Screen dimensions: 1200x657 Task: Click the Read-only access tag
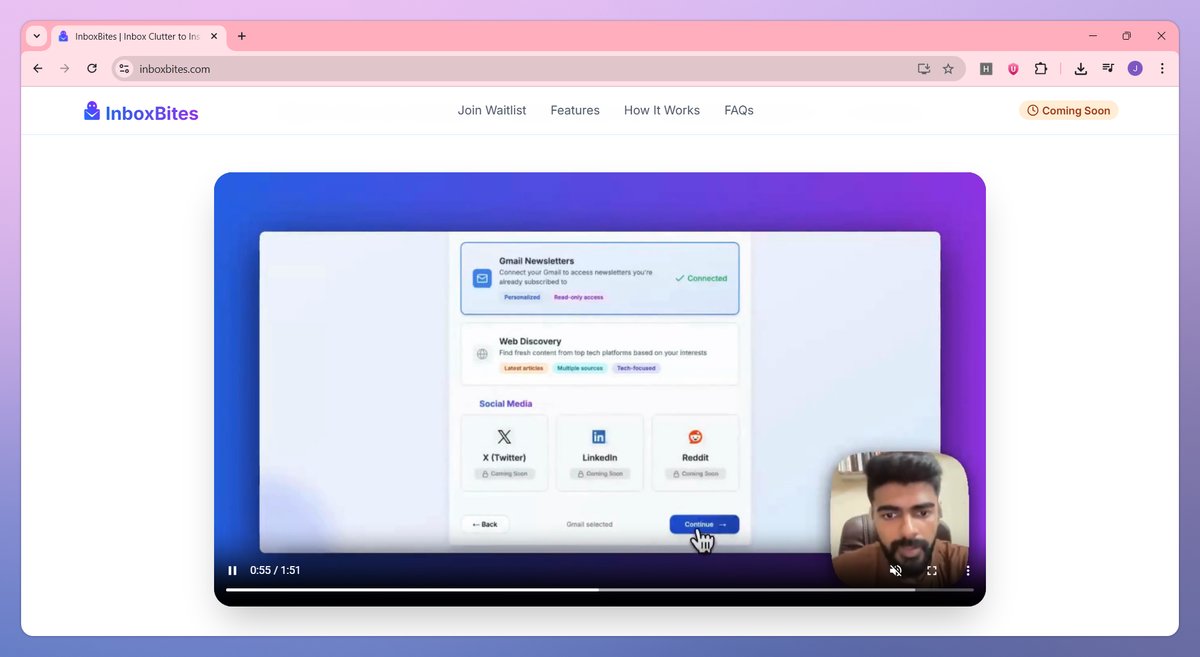[x=579, y=297]
